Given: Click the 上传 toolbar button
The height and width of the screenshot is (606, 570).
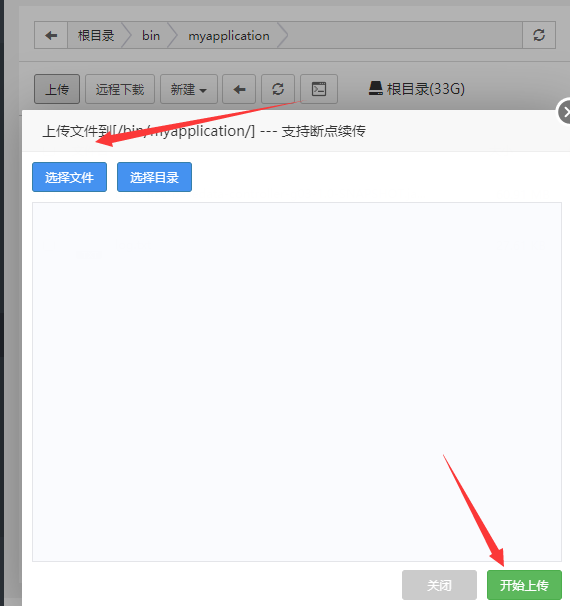Looking at the screenshot, I should [x=57, y=89].
